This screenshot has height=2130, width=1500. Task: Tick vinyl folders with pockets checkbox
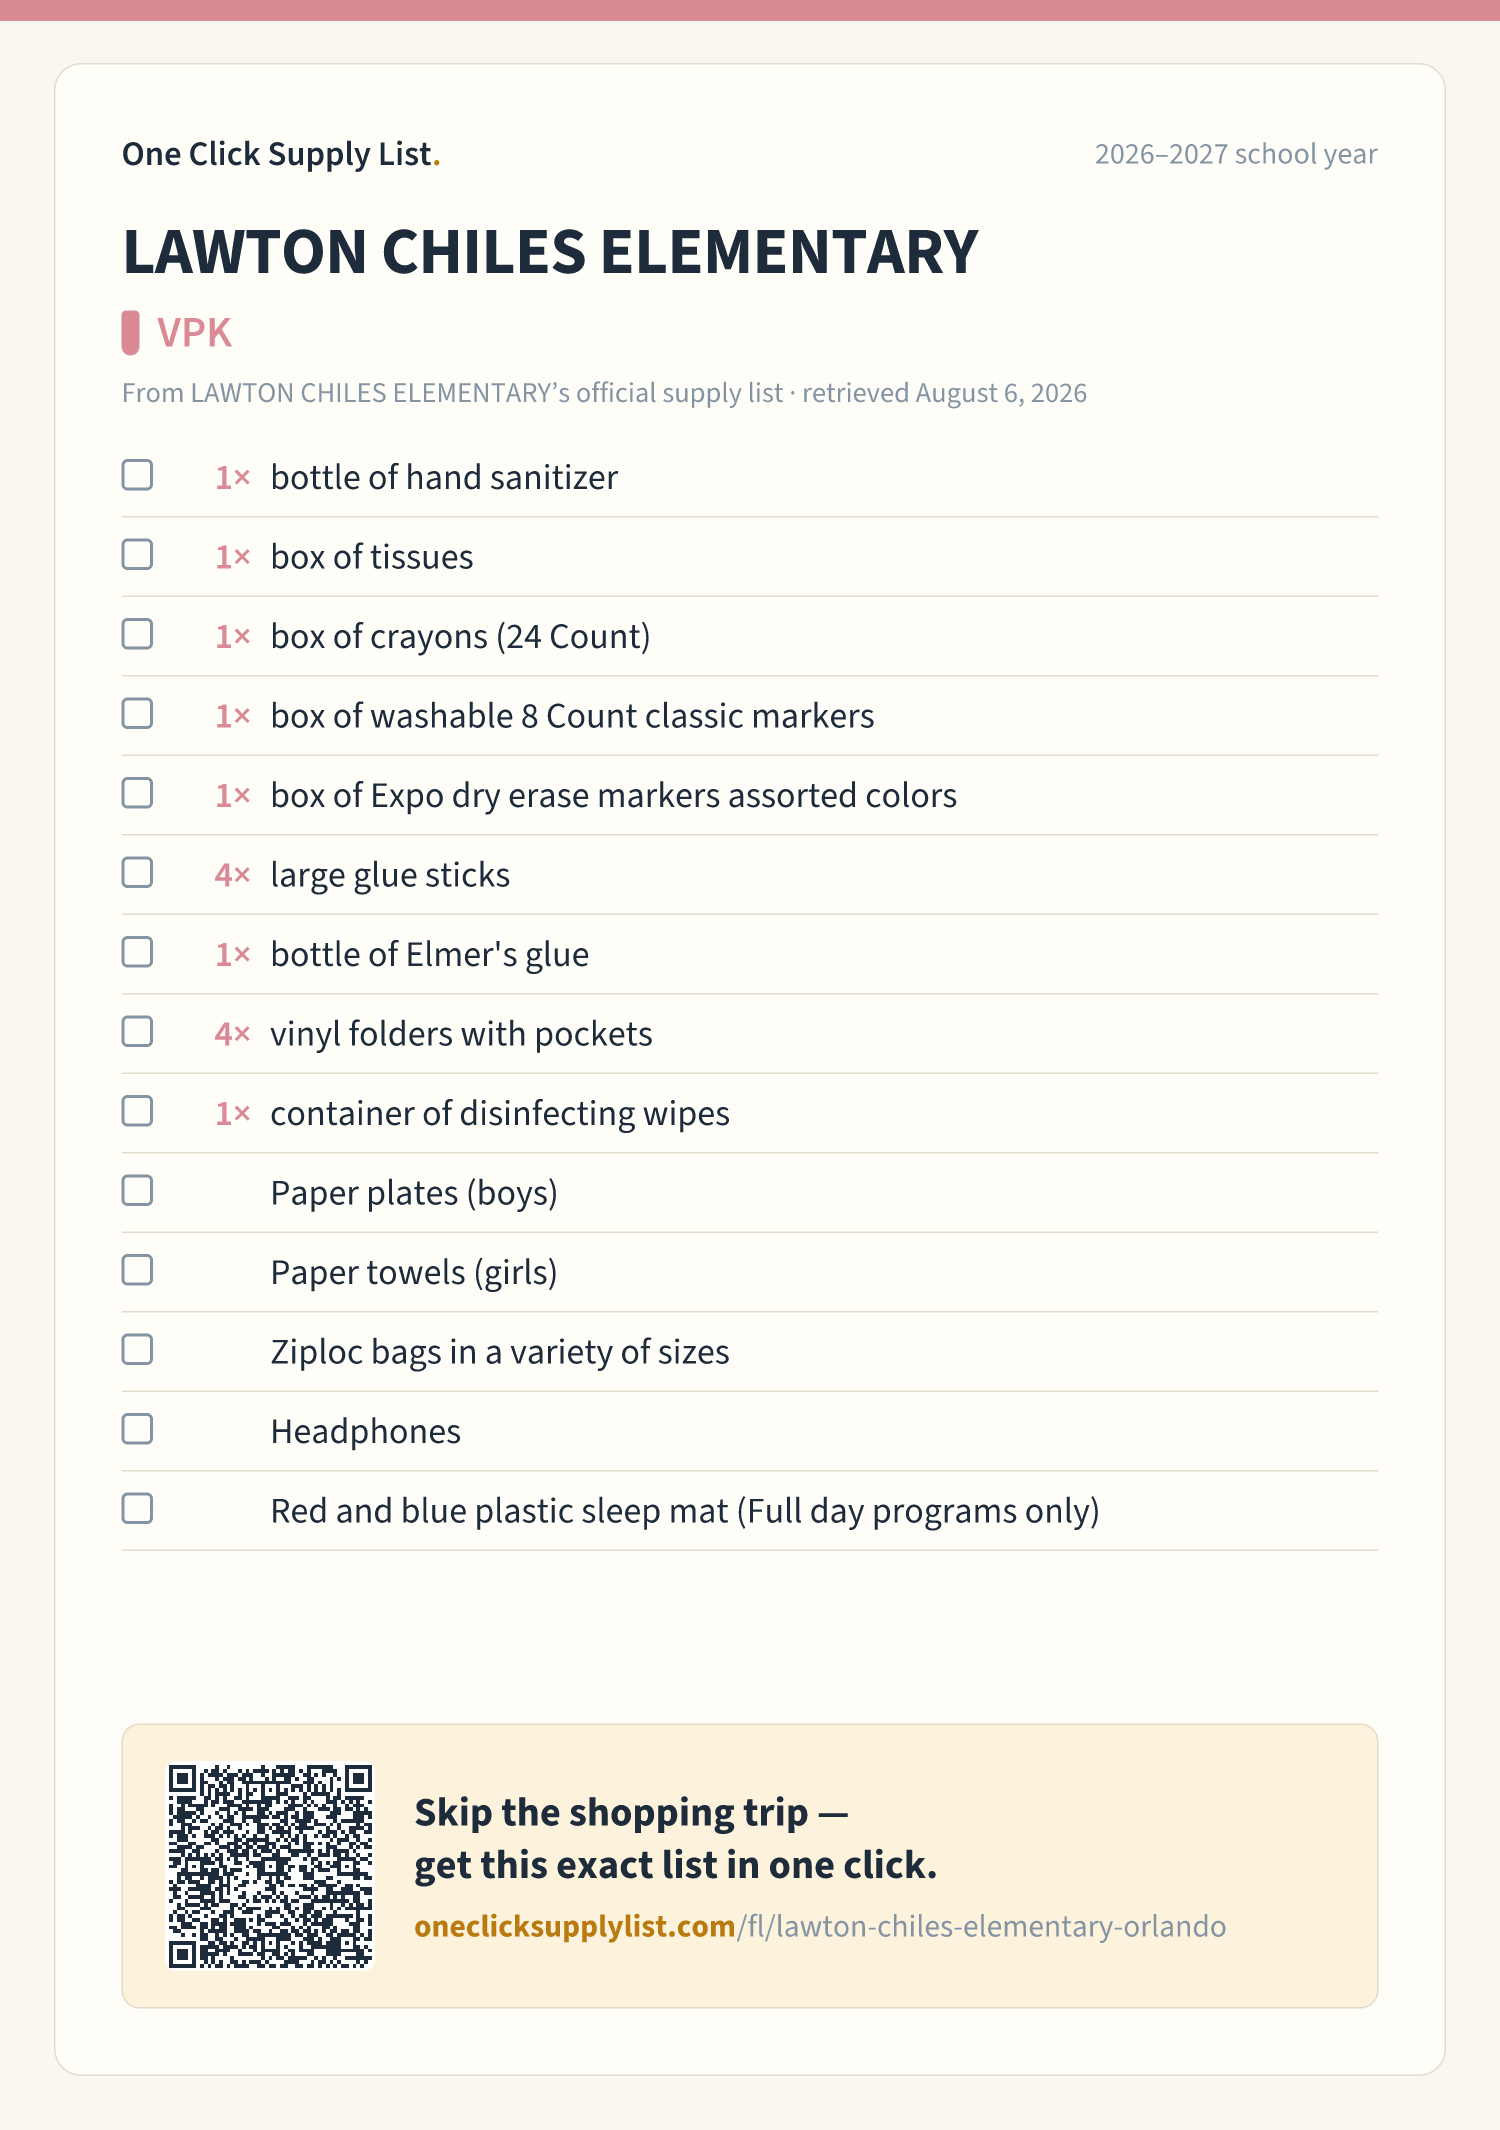point(137,1032)
